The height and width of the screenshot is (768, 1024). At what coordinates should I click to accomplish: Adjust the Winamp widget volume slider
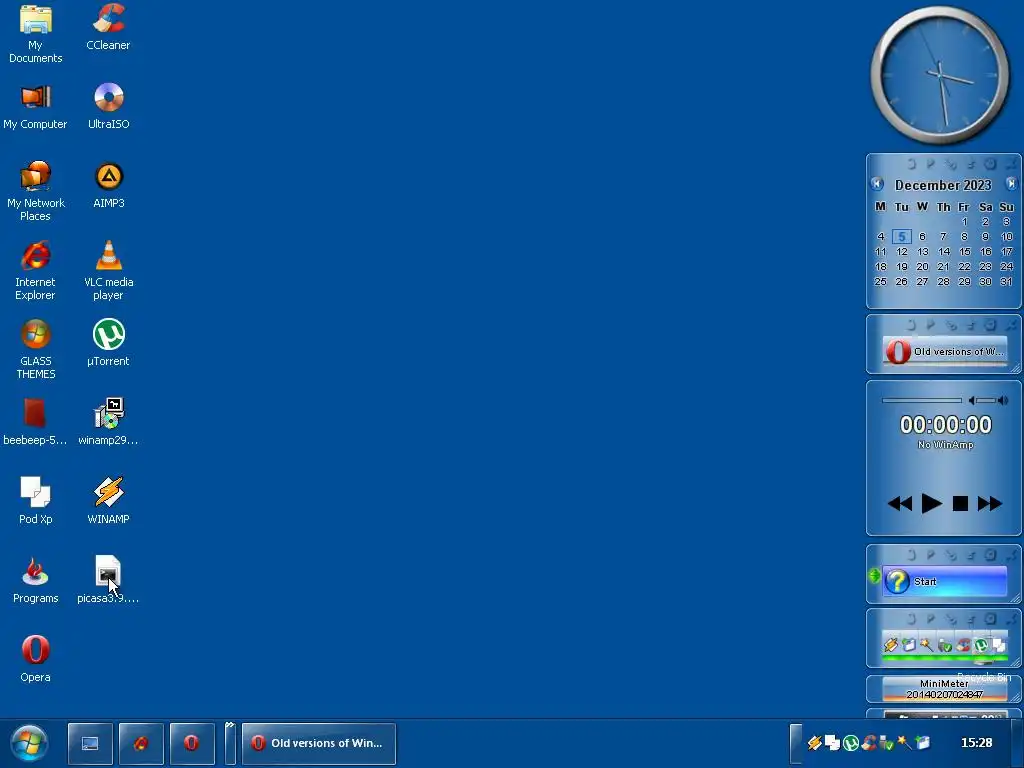(x=988, y=400)
